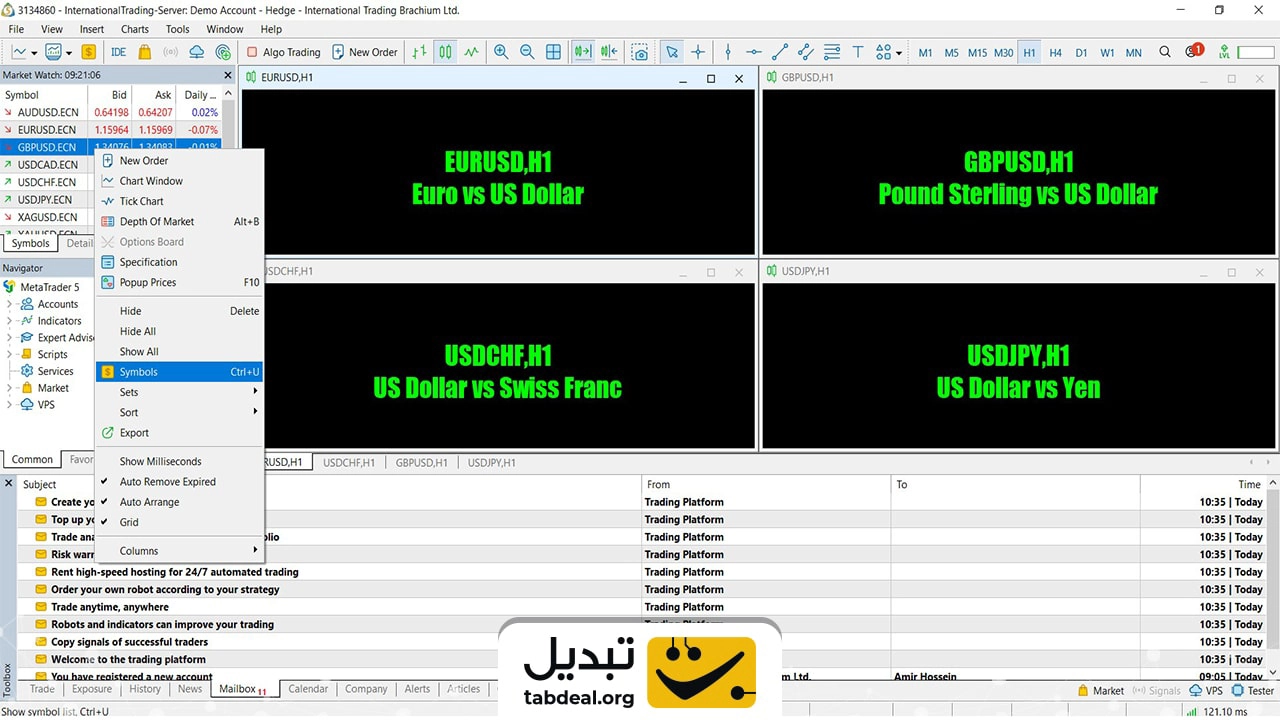Image resolution: width=1280 pixels, height=720 pixels.
Task: Click the New Order button
Action: [x=364, y=52]
